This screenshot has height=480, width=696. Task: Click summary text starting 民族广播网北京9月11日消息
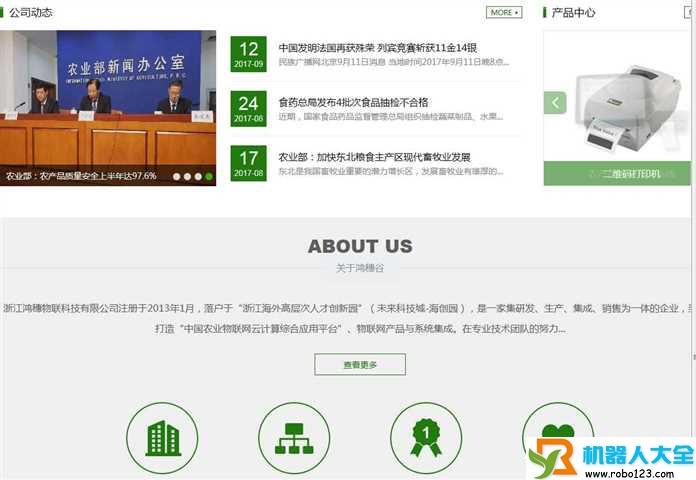point(394,62)
